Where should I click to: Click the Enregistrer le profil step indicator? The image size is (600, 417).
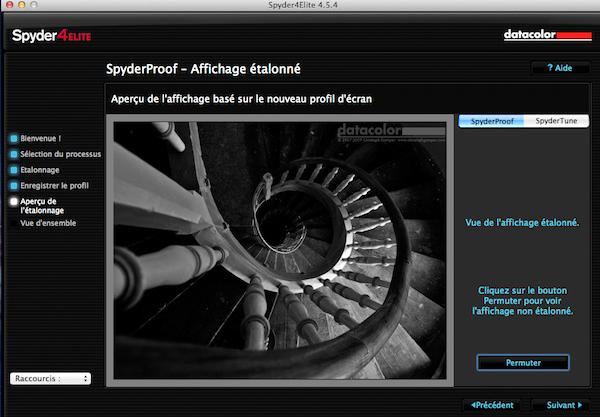coord(14,186)
